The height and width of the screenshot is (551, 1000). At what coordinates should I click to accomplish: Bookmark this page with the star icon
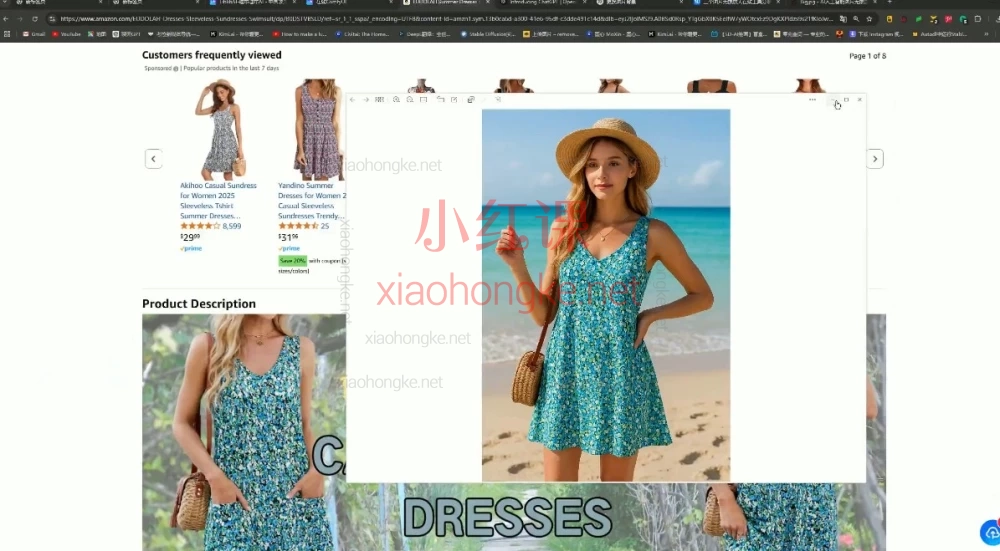pyautogui.click(x=867, y=19)
